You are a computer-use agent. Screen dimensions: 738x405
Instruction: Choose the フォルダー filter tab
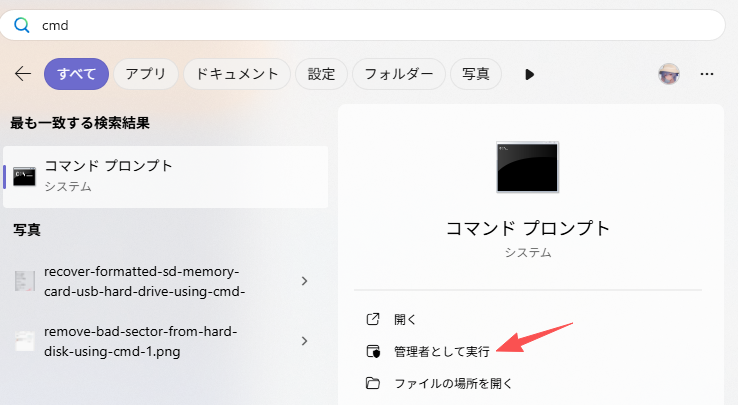pos(399,74)
